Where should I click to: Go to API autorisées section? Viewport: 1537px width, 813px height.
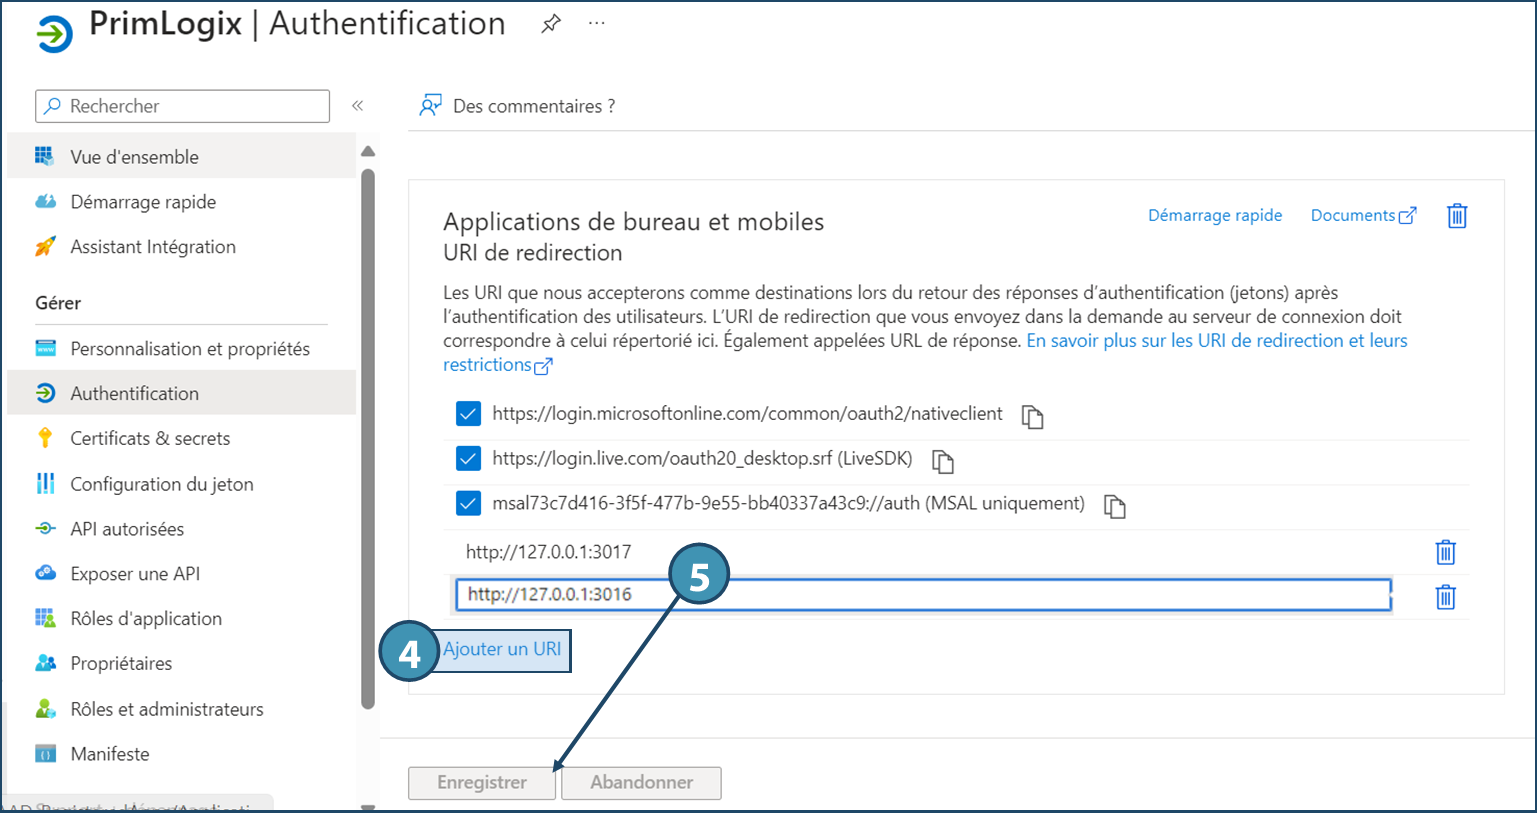(127, 529)
